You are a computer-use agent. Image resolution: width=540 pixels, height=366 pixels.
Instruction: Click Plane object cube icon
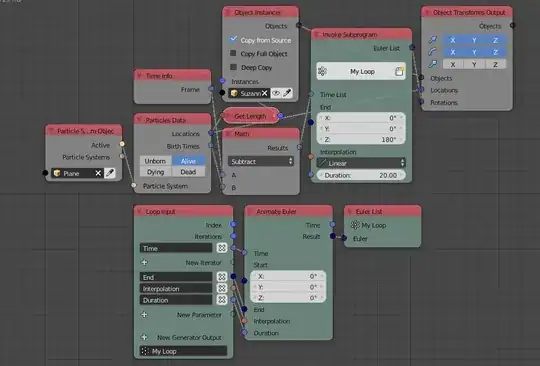[x=57, y=173]
